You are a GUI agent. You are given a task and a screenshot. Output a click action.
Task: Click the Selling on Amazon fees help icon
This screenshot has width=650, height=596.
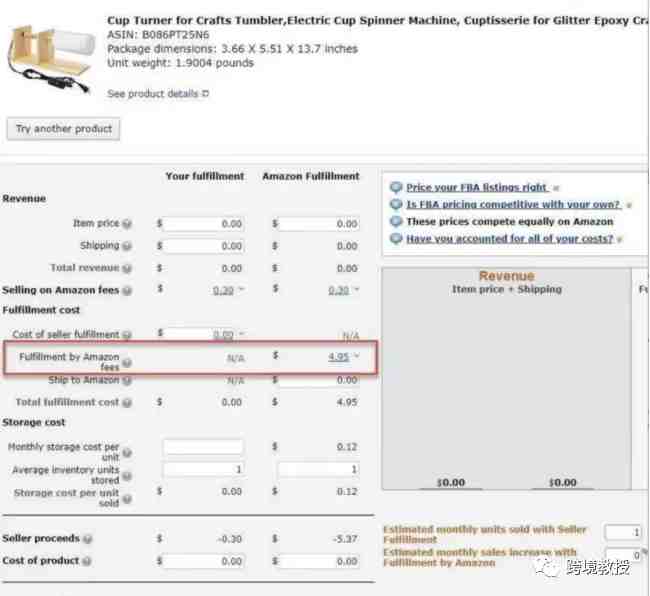click(127, 291)
